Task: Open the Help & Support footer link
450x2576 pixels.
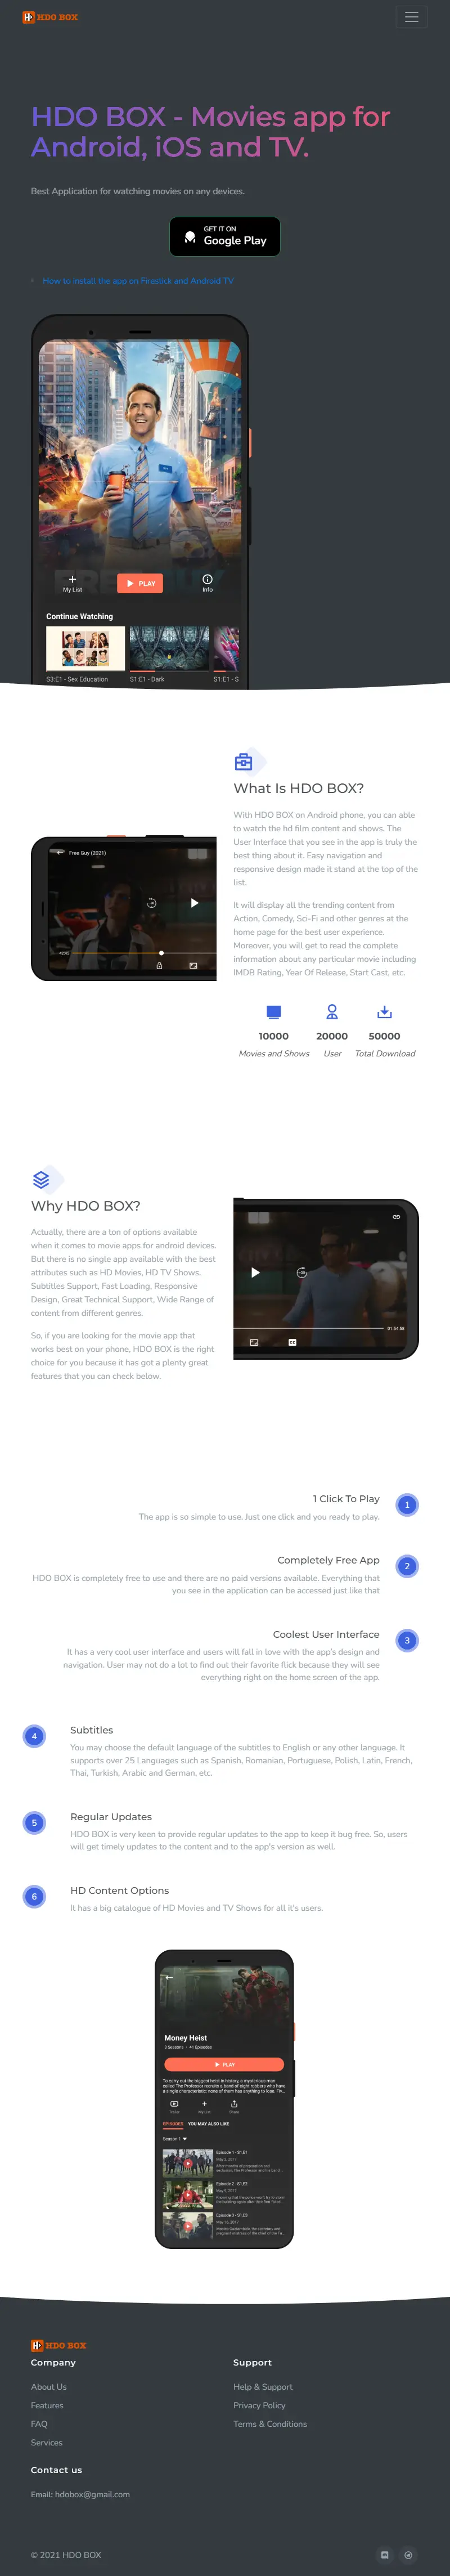Action: (263, 2387)
